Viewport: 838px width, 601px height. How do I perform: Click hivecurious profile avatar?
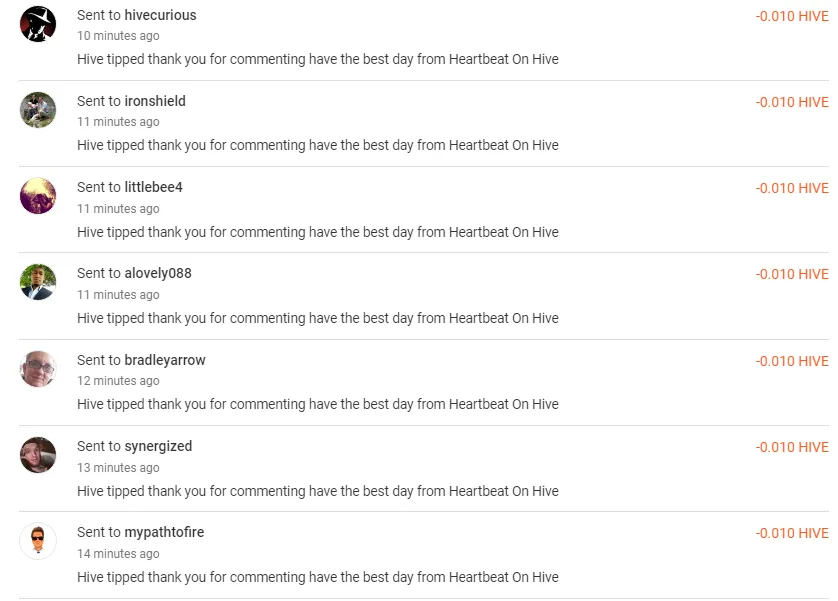38,24
